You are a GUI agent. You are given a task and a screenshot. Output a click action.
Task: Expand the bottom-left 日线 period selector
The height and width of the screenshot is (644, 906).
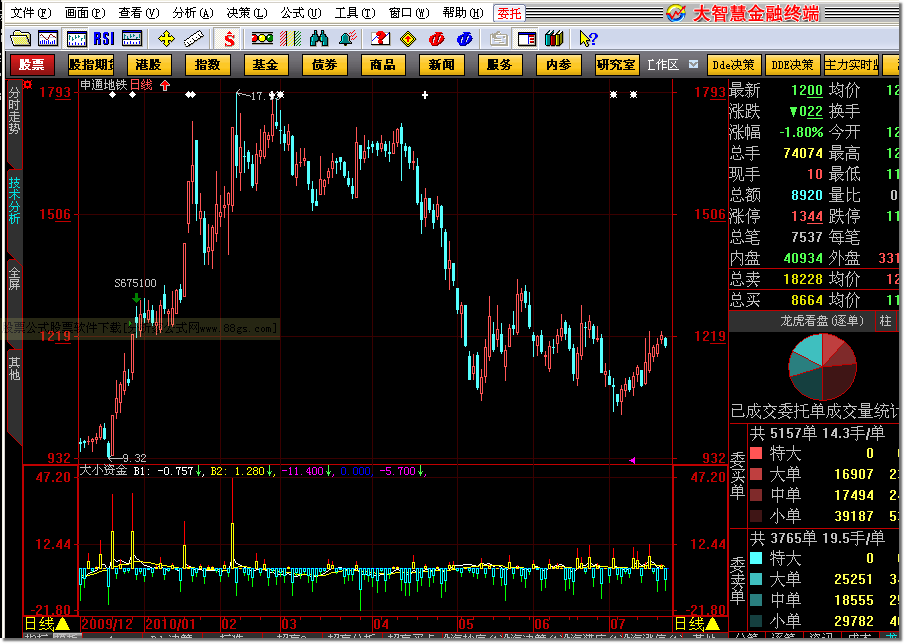[x=47, y=624]
